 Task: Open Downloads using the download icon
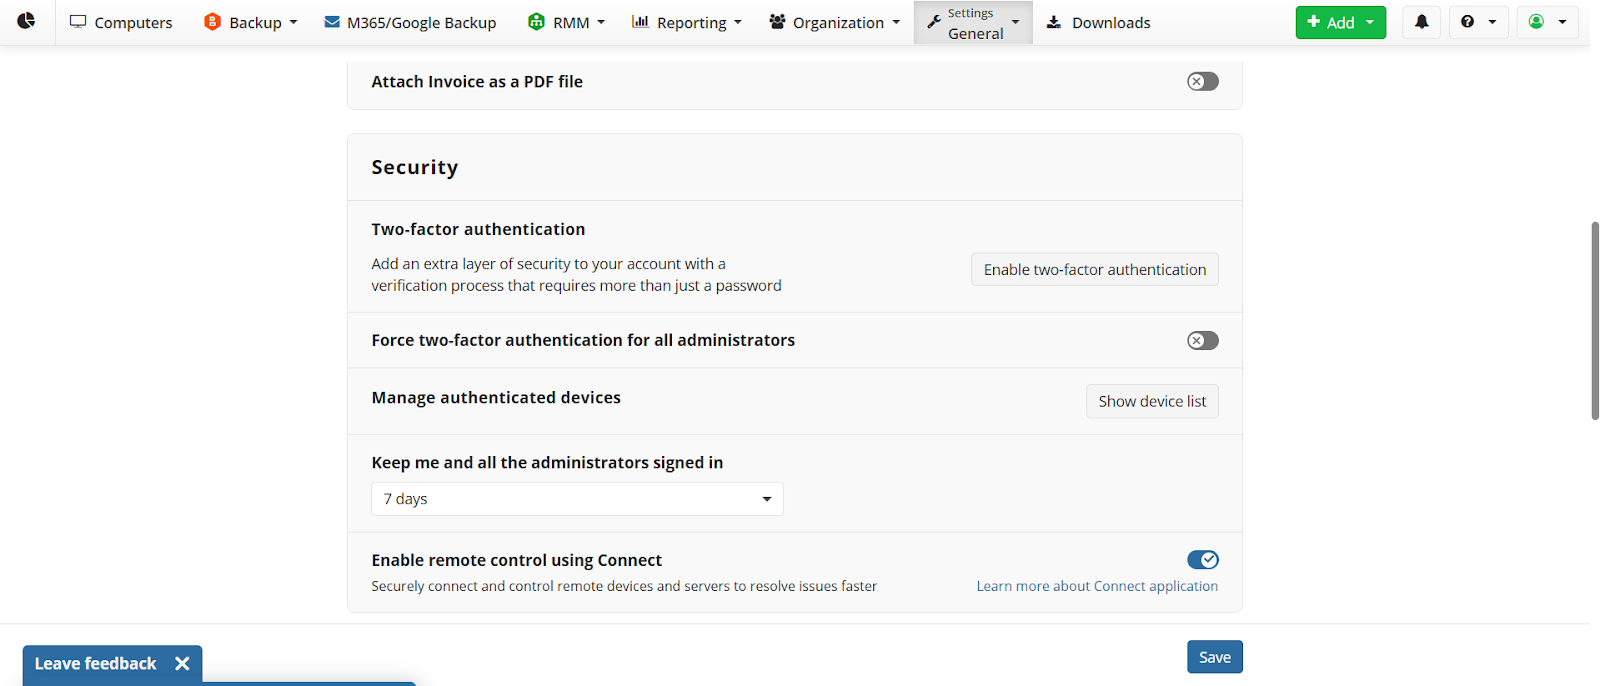[x=1053, y=21]
